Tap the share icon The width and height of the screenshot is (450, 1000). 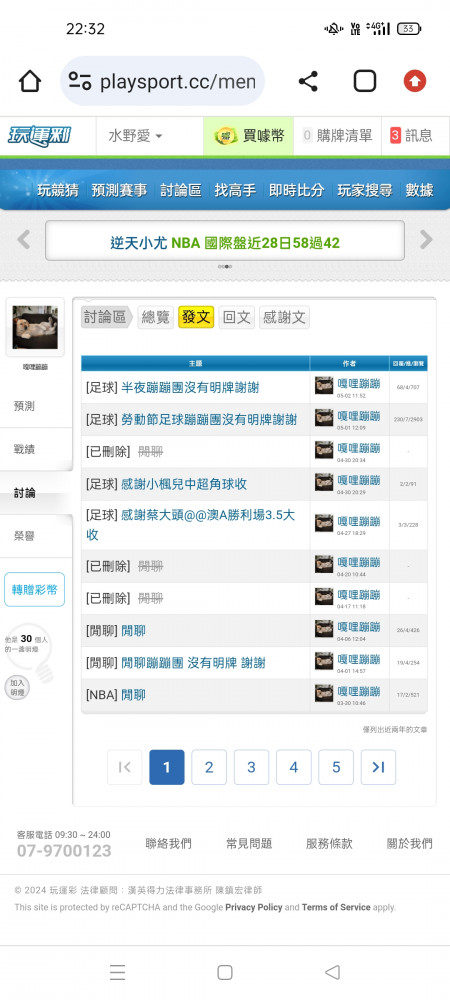(x=308, y=82)
